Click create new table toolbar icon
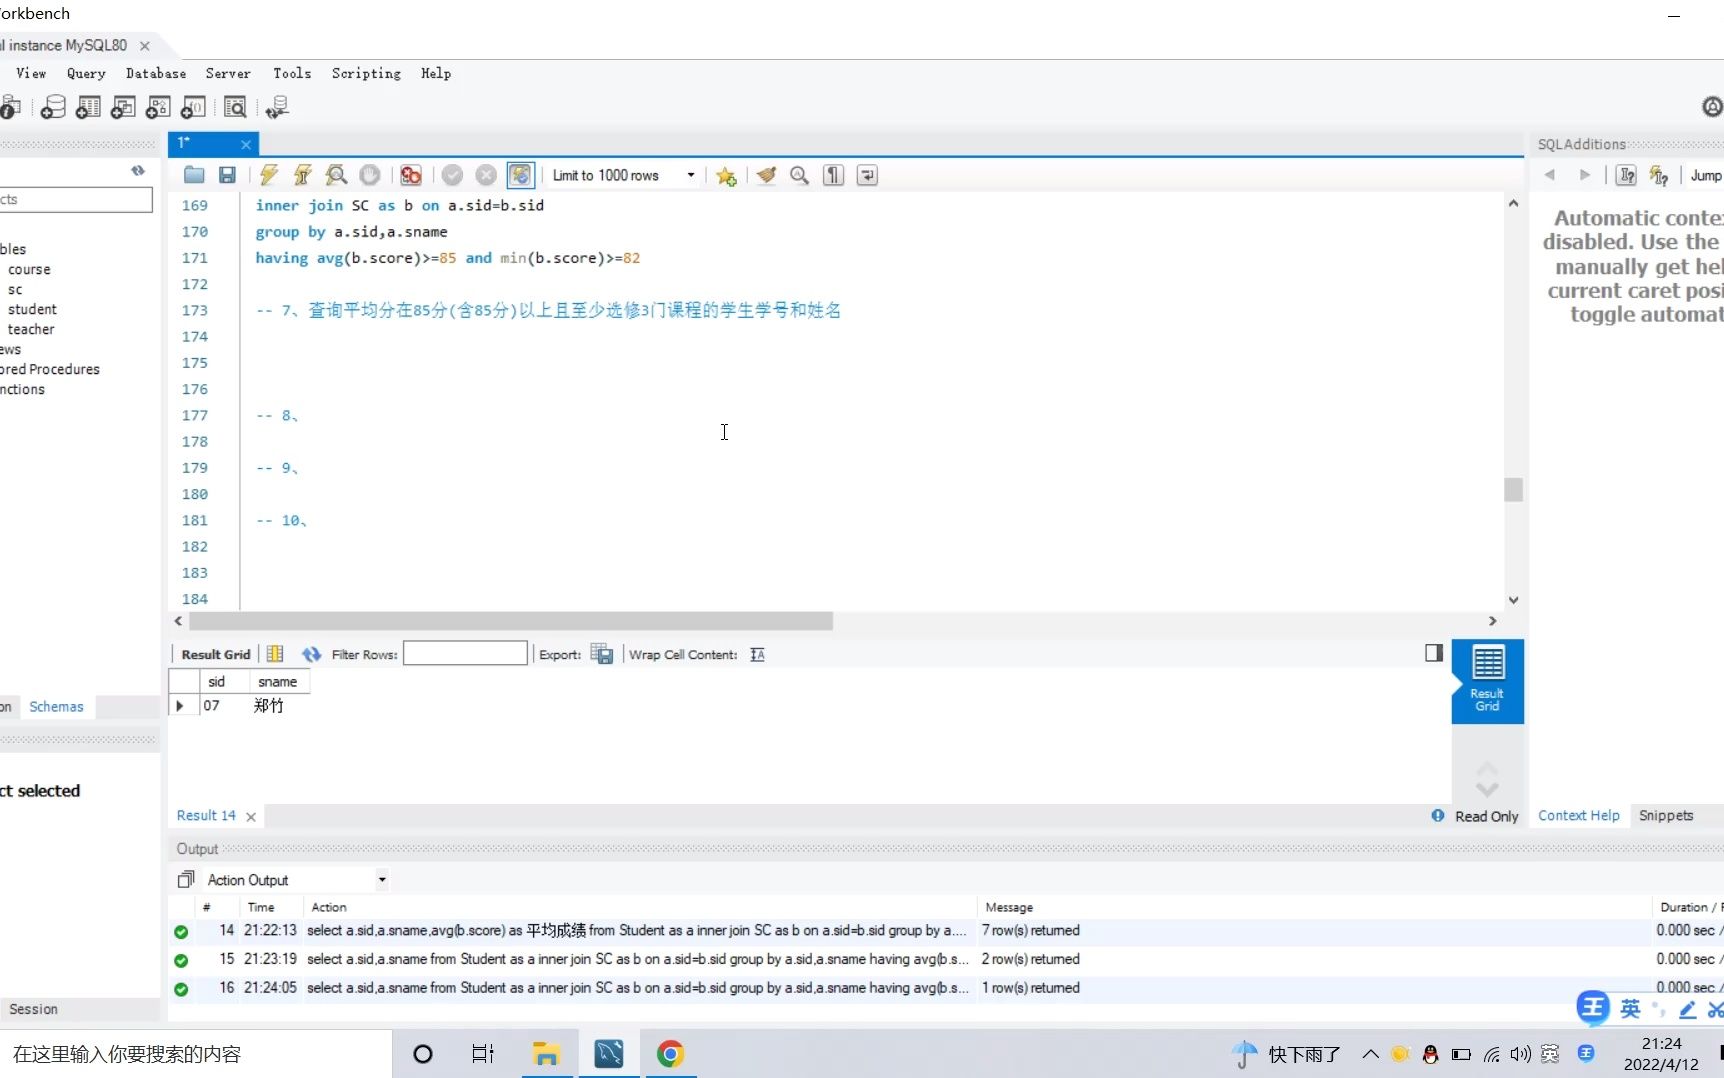1724x1078 pixels. point(88,107)
